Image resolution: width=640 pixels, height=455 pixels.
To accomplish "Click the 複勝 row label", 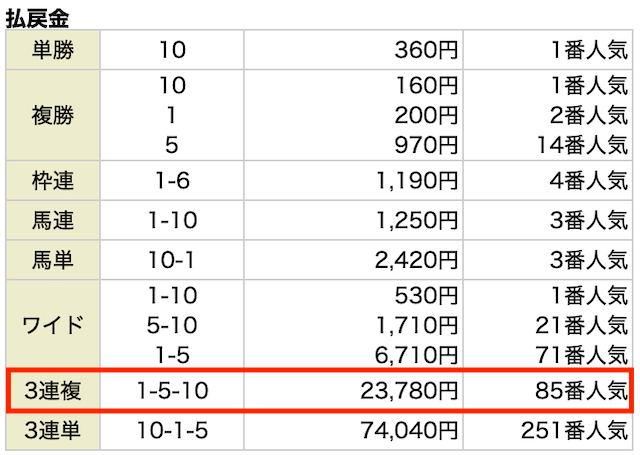I will coord(53,115).
